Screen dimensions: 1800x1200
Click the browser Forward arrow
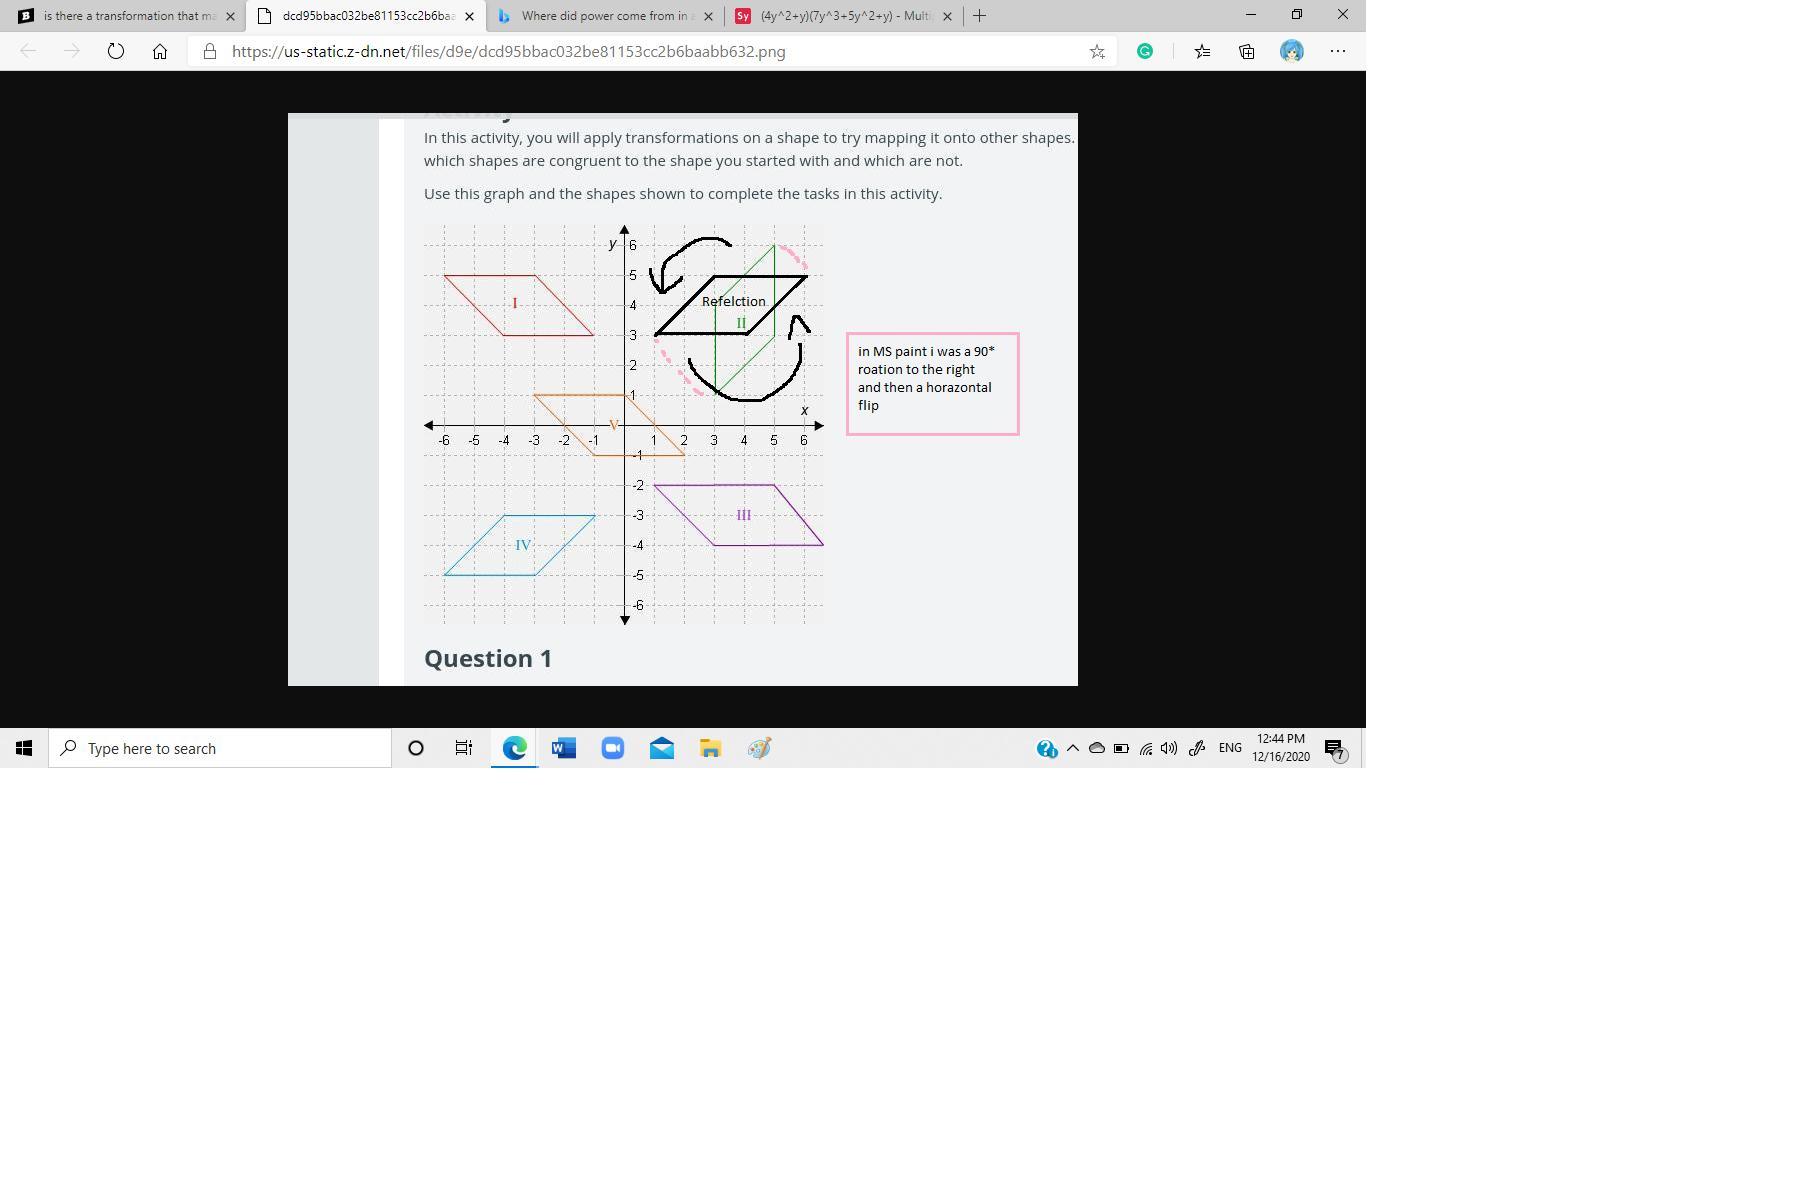coord(71,51)
